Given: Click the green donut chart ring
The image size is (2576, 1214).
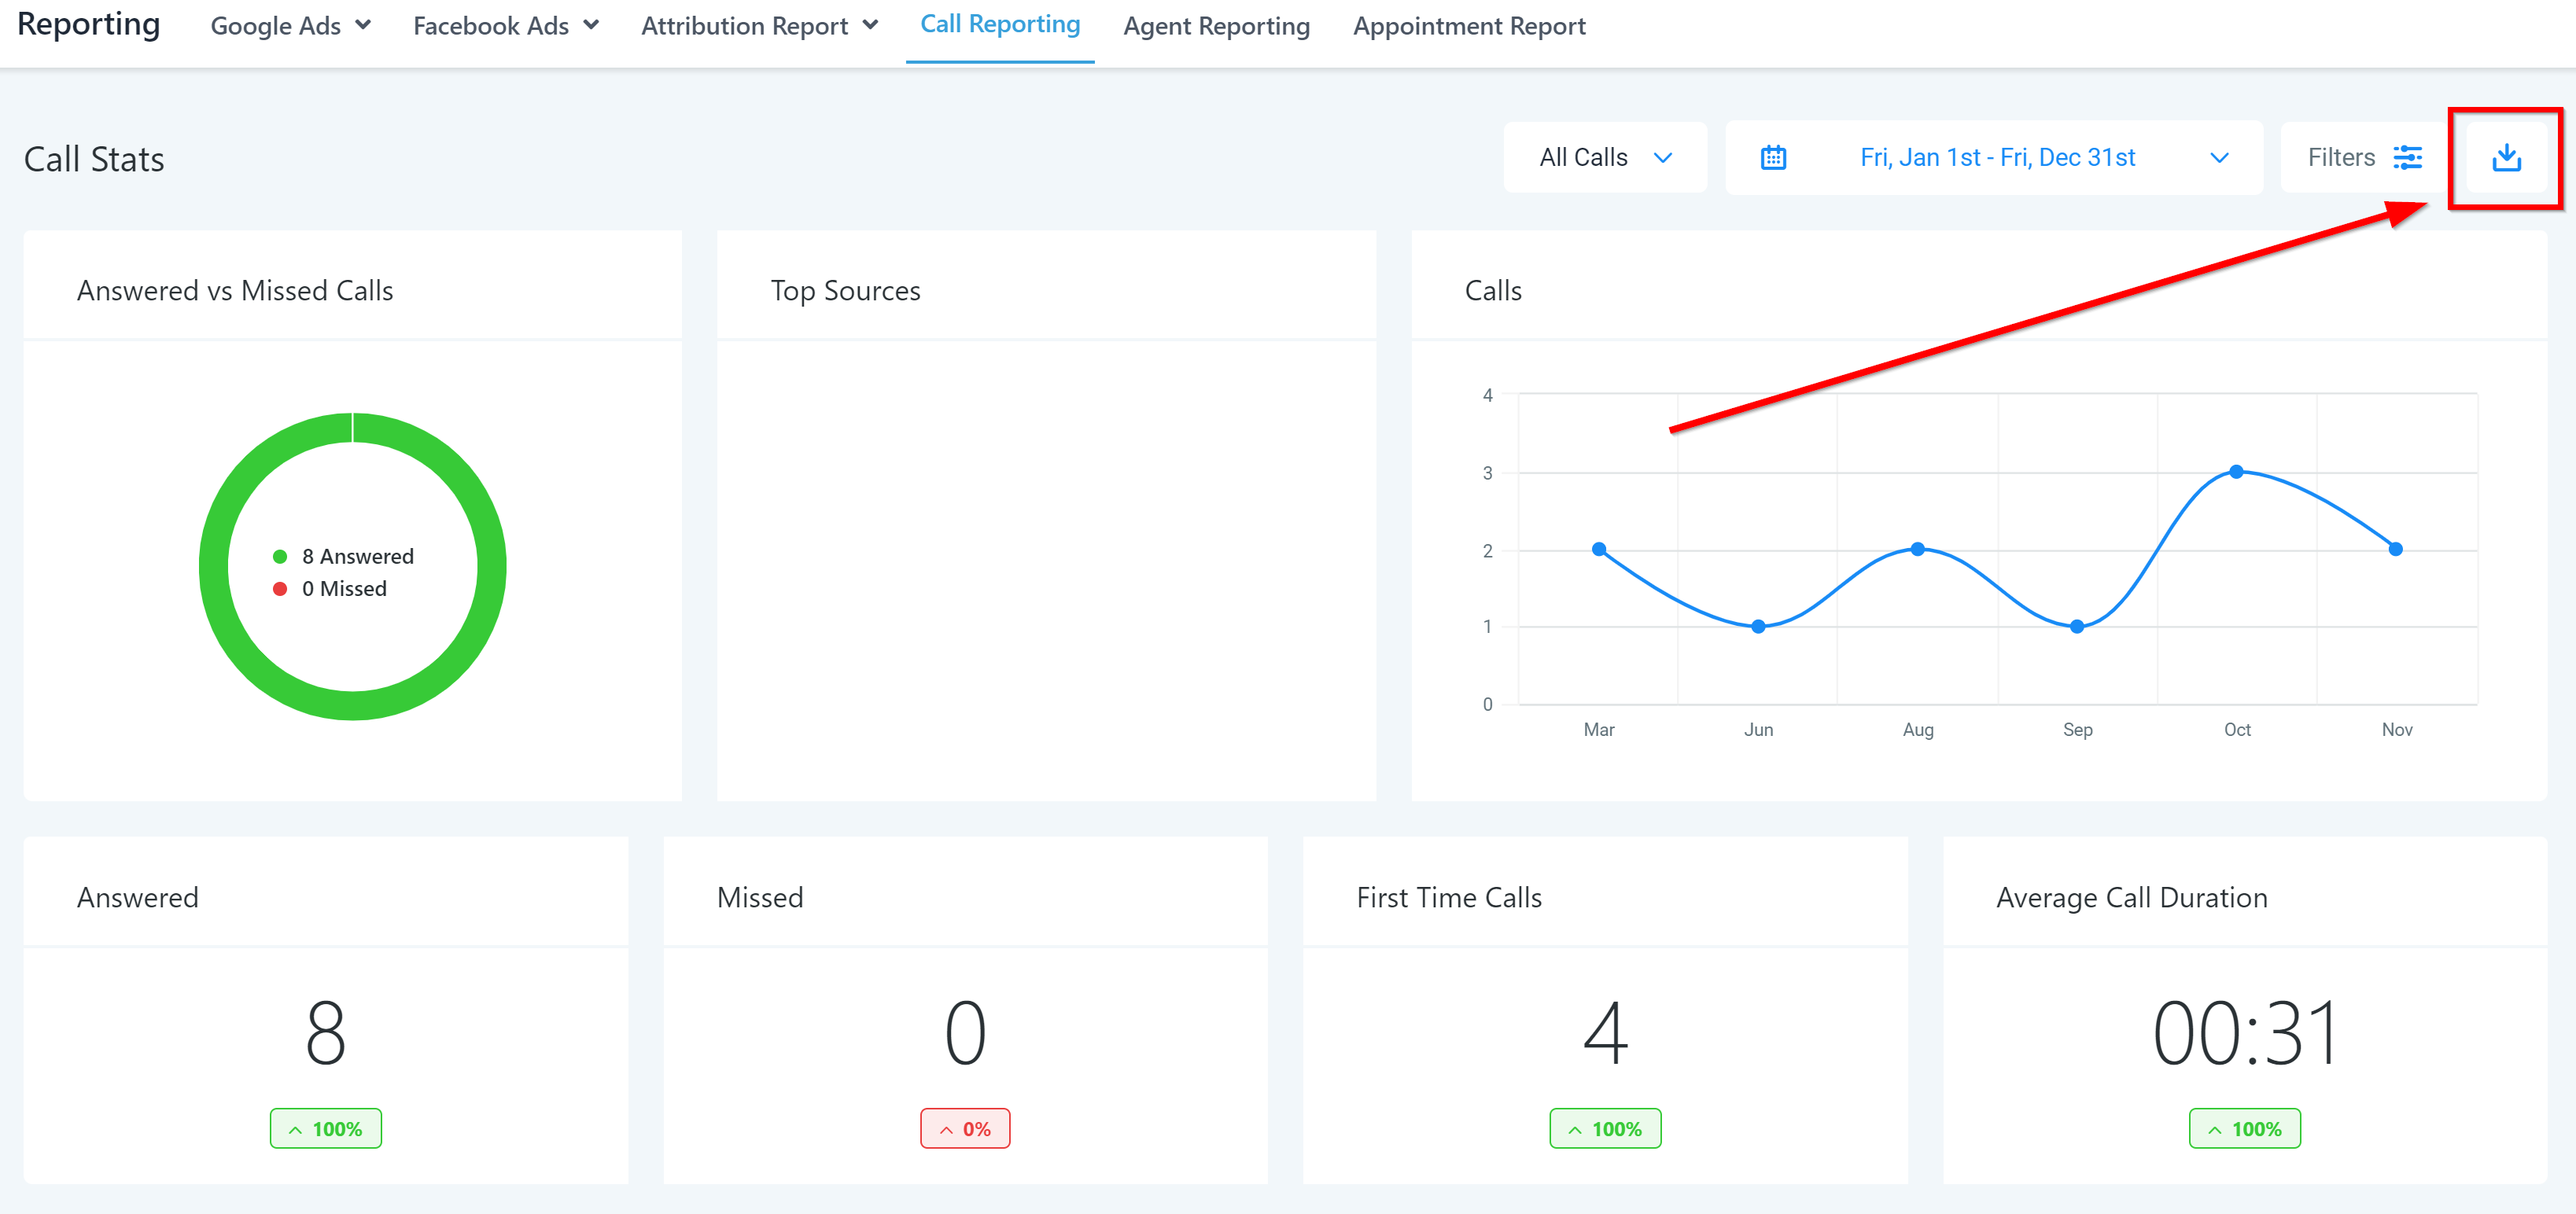Looking at the screenshot, I should [x=214, y=567].
